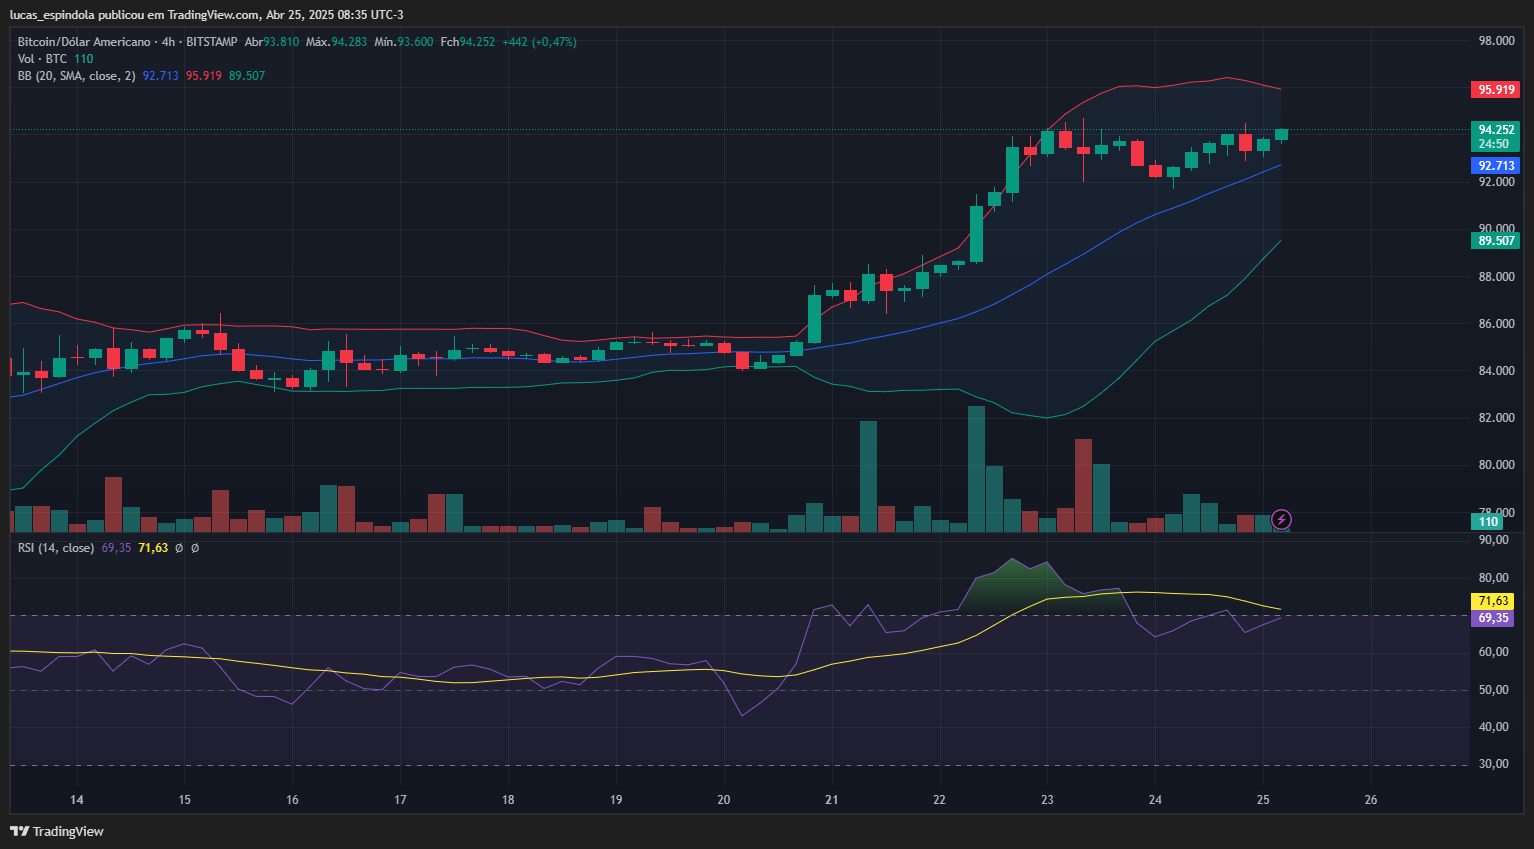Click the TradingView logo at bottom left
The width and height of the screenshot is (1534, 849).
click(x=57, y=831)
